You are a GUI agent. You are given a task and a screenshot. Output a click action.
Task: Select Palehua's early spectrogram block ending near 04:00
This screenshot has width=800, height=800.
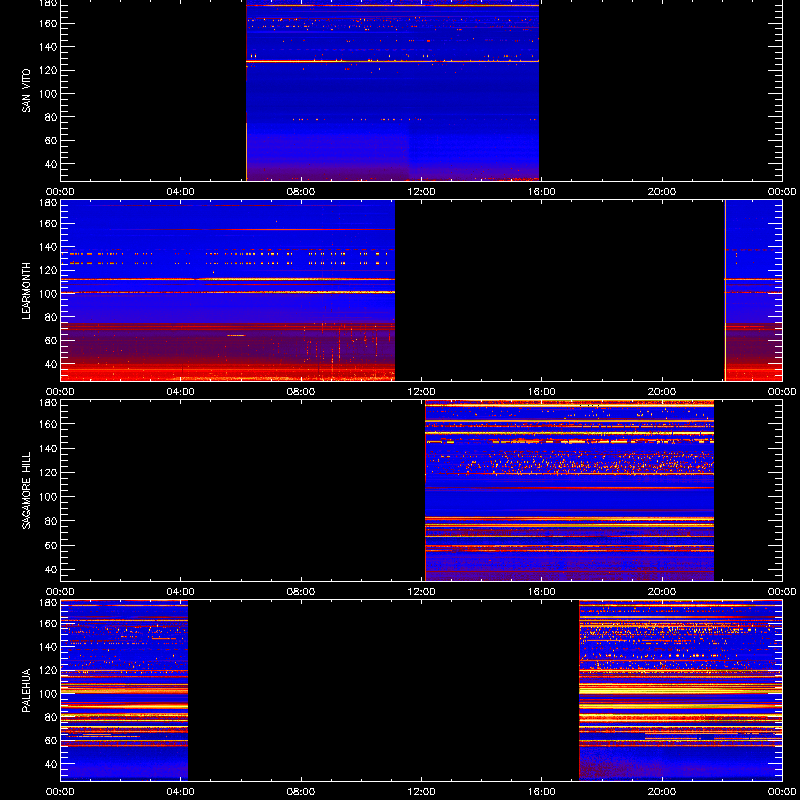point(124,690)
